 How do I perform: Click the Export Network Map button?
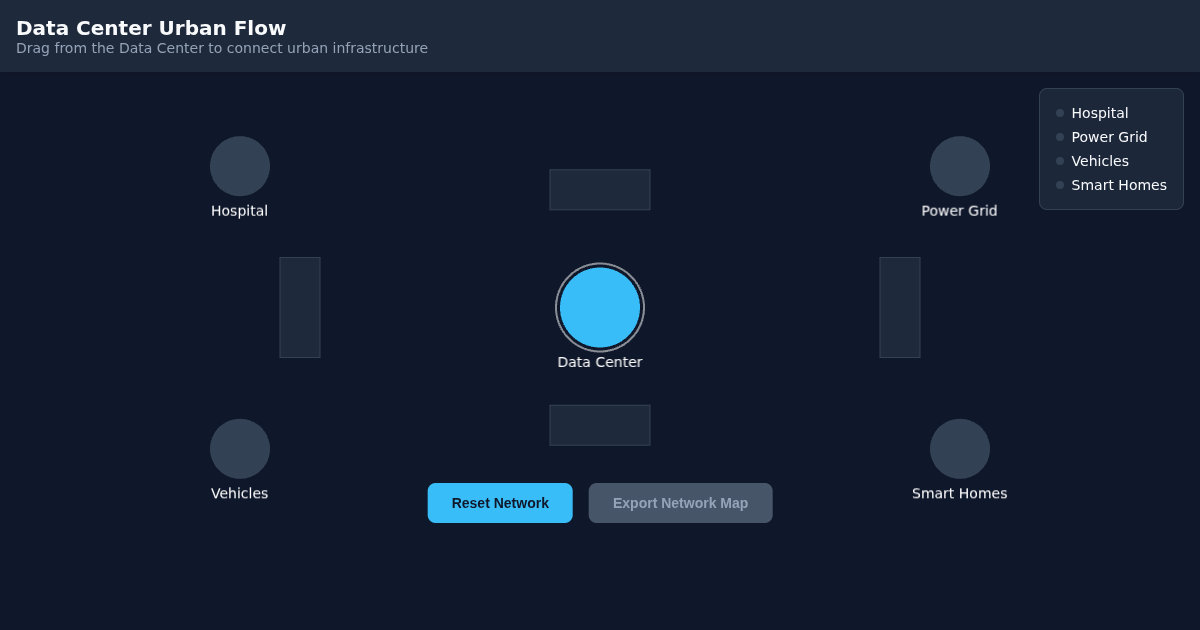click(680, 503)
